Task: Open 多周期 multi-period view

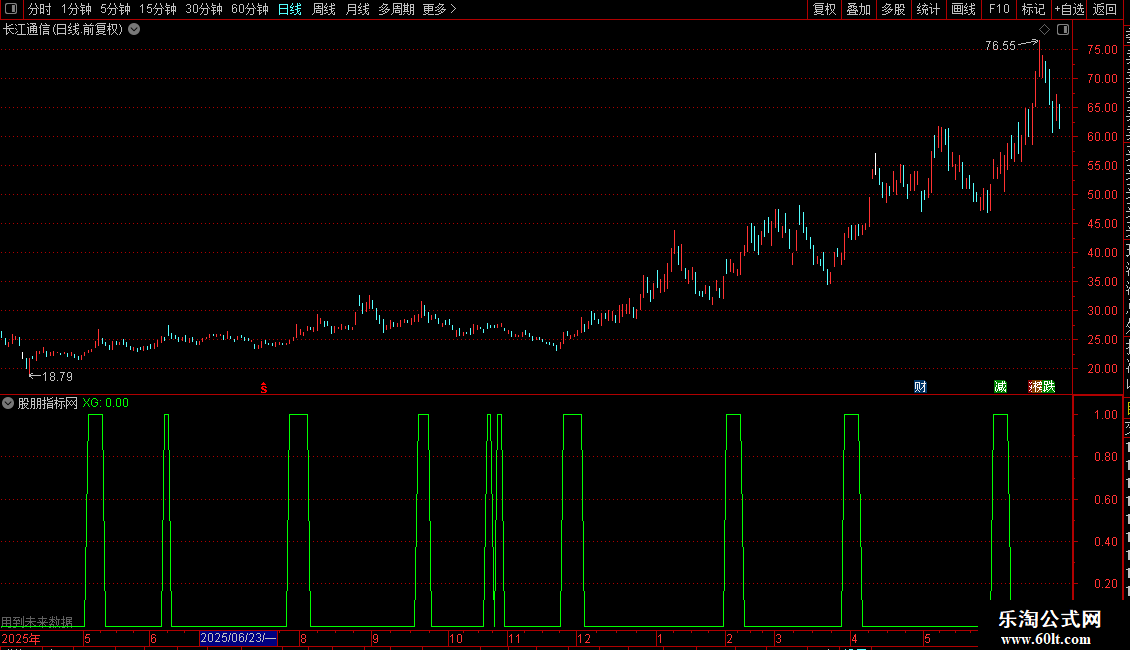Action: (396, 9)
